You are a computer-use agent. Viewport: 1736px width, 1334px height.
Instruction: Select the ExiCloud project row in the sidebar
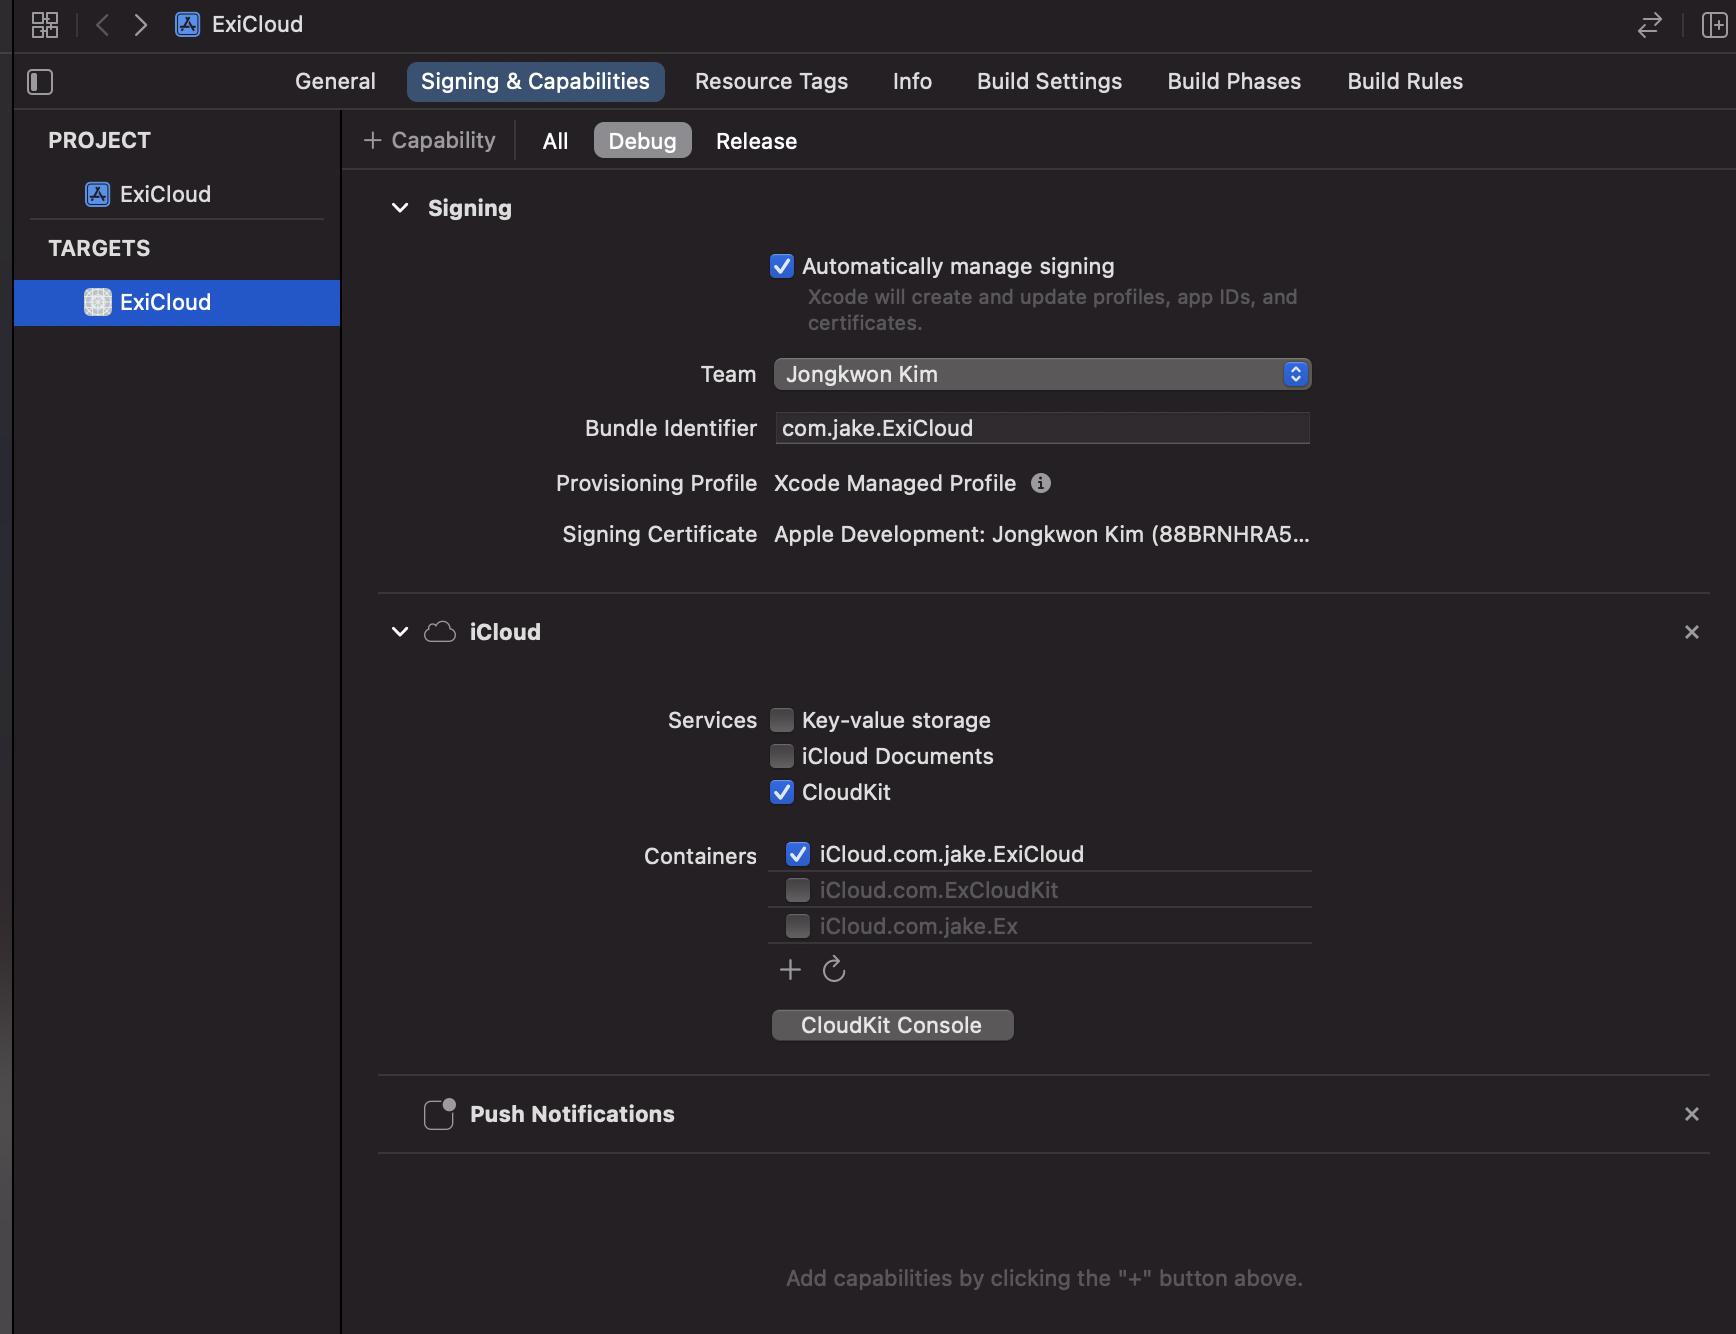177,194
